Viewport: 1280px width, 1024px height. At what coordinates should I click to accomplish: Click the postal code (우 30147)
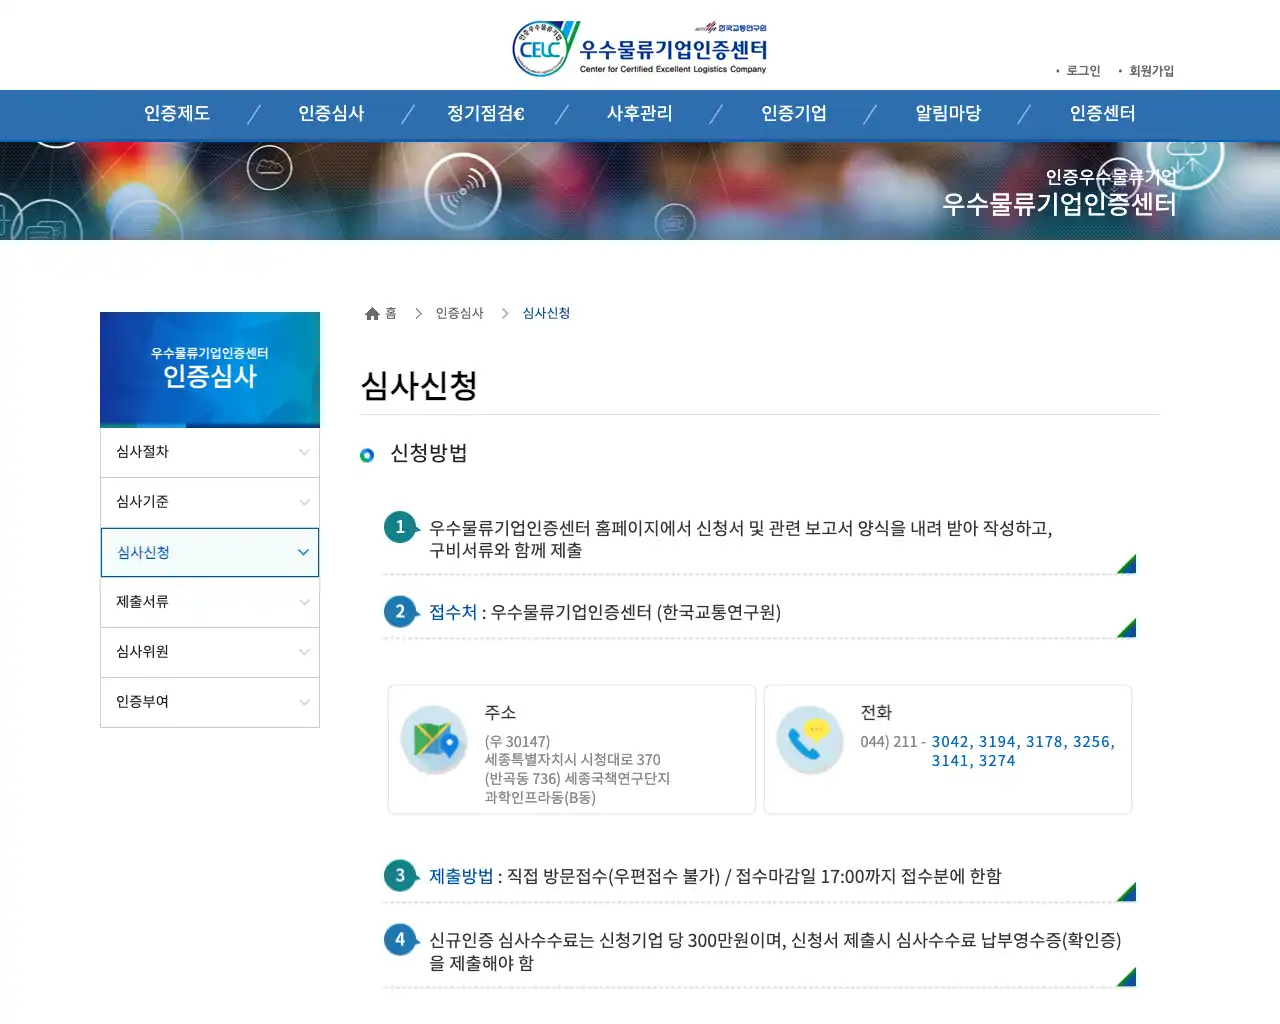517,742
